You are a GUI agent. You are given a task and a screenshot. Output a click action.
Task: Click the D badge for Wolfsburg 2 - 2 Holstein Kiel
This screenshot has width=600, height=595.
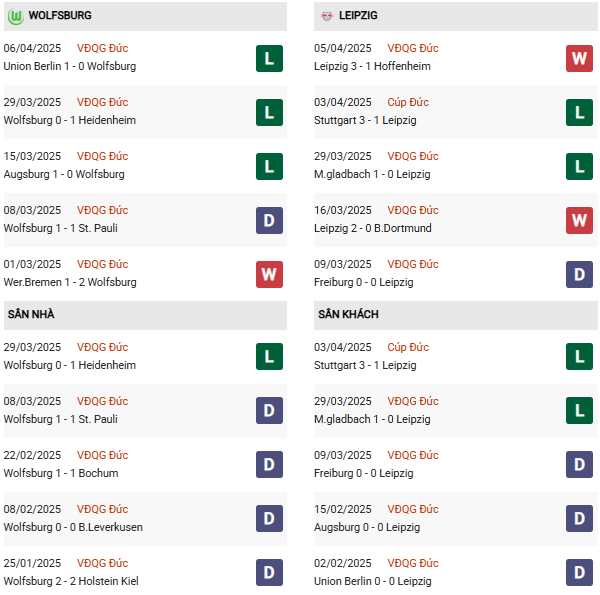click(269, 573)
